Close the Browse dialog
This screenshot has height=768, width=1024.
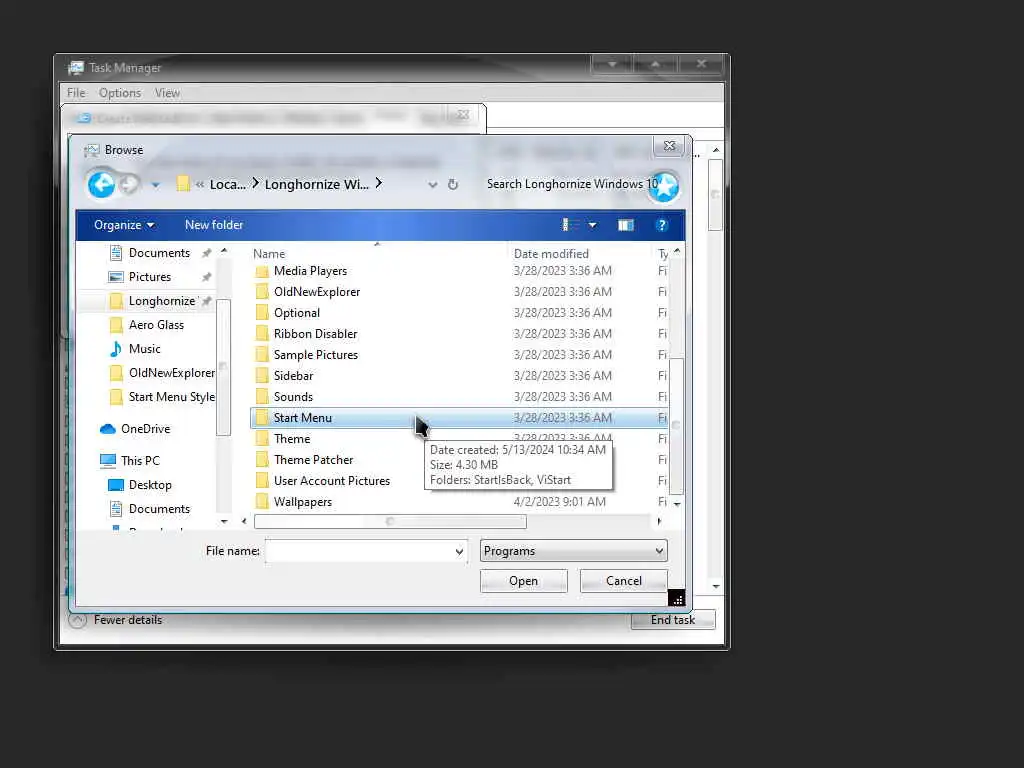(669, 146)
